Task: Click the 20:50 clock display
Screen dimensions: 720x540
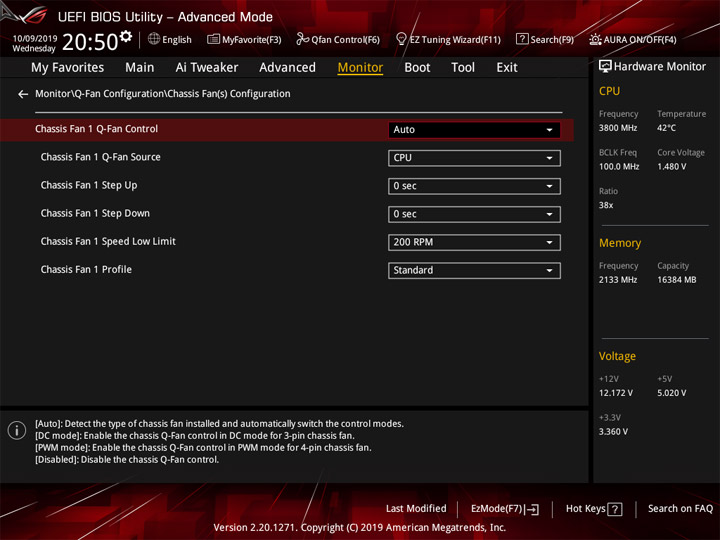Action: click(90, 42)
